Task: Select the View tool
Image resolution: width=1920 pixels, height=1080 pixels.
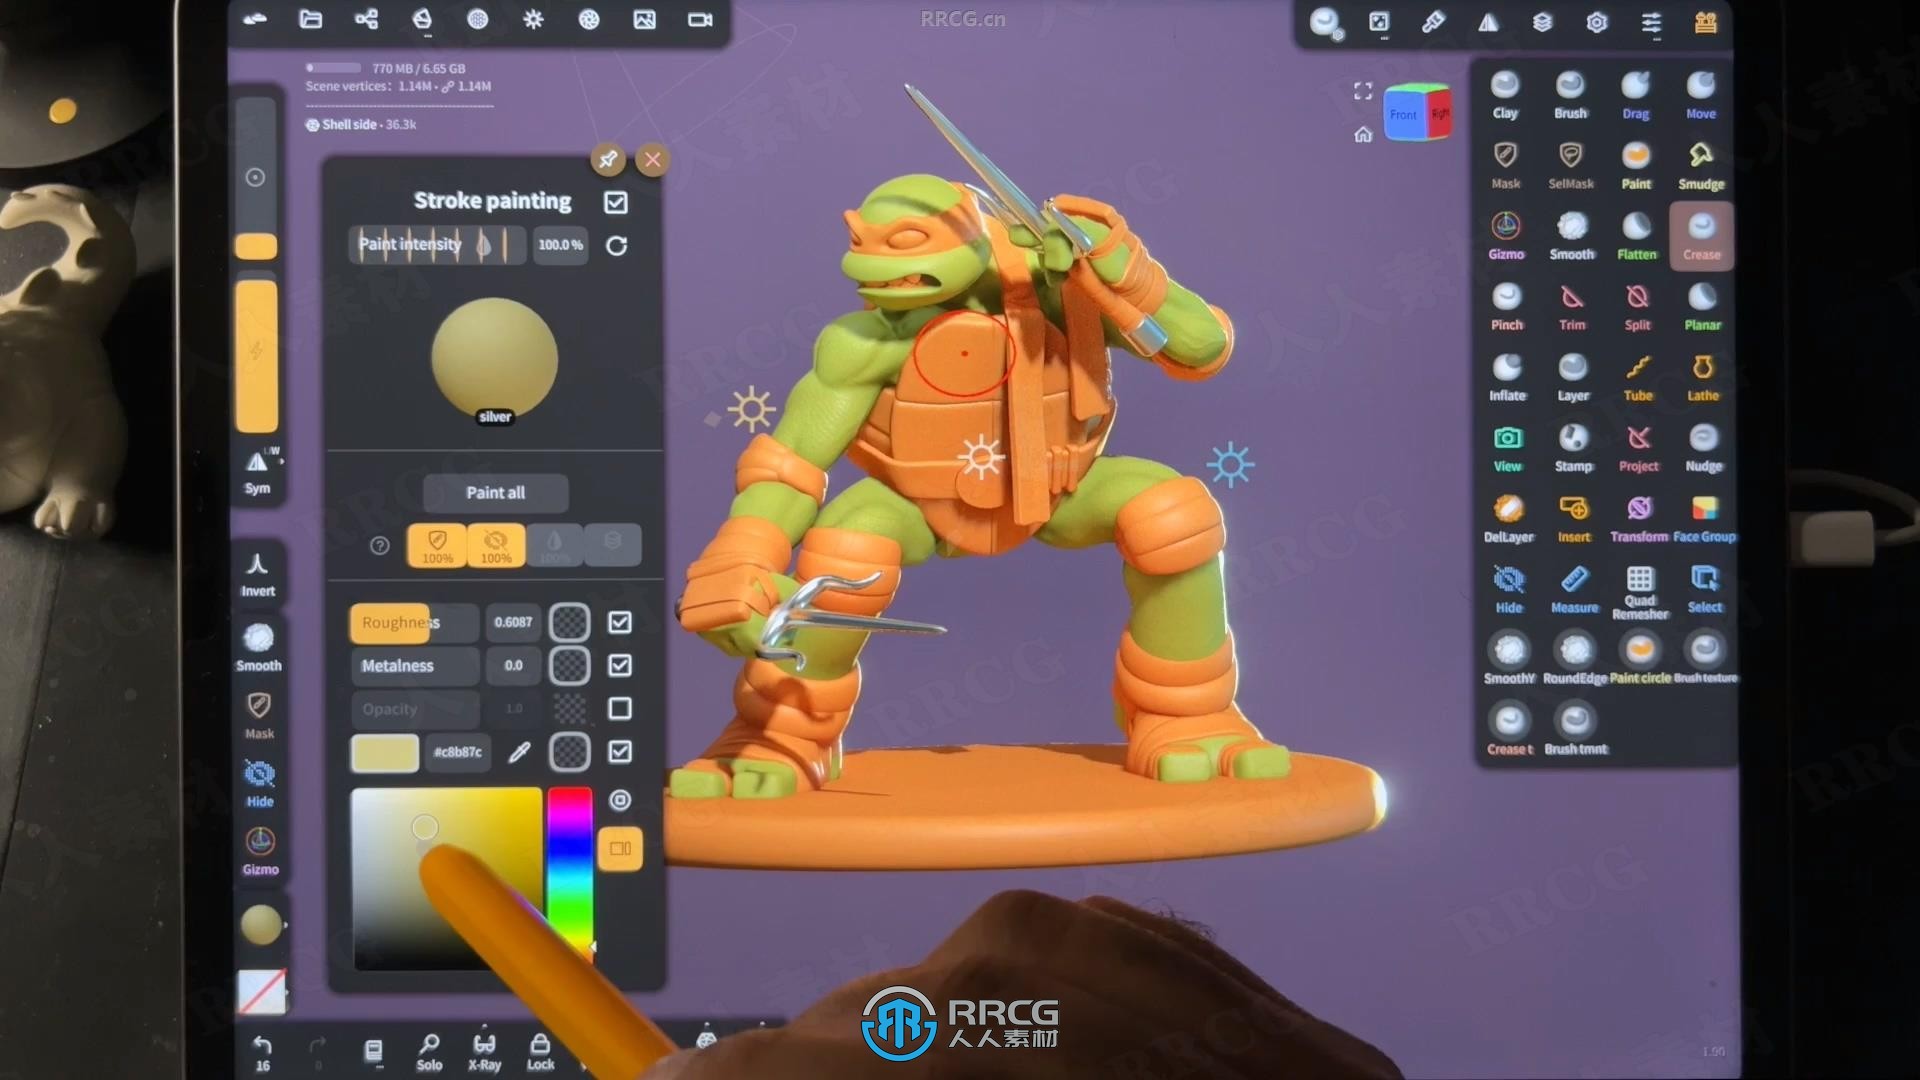Action: [1507, 448]
